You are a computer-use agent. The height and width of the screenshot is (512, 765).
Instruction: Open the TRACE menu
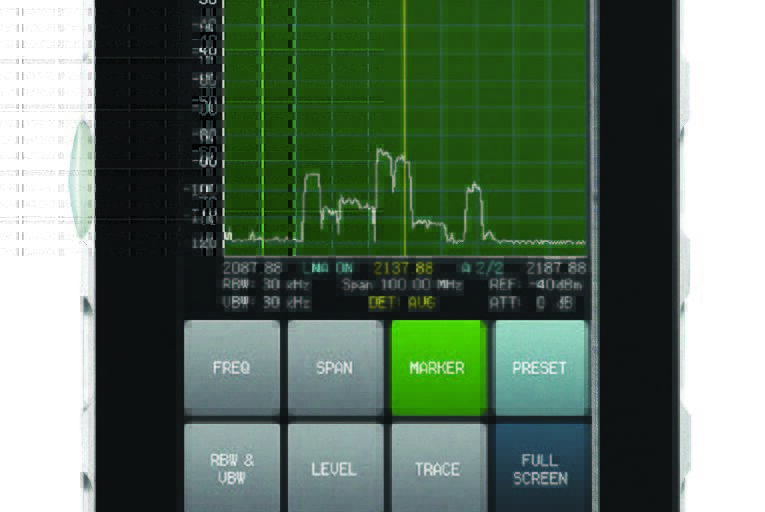pos(437,469)
